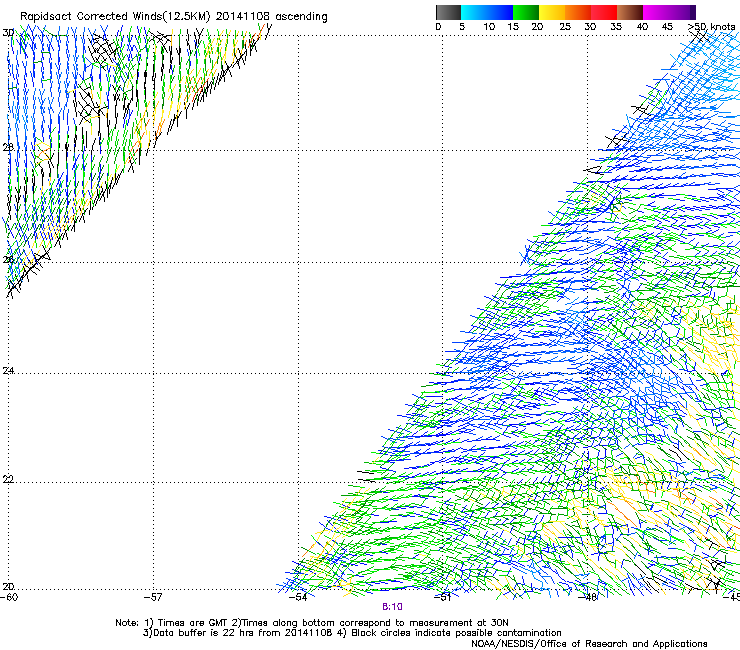
Task: Click the colorbar tick label '0'
Action: 438,27
